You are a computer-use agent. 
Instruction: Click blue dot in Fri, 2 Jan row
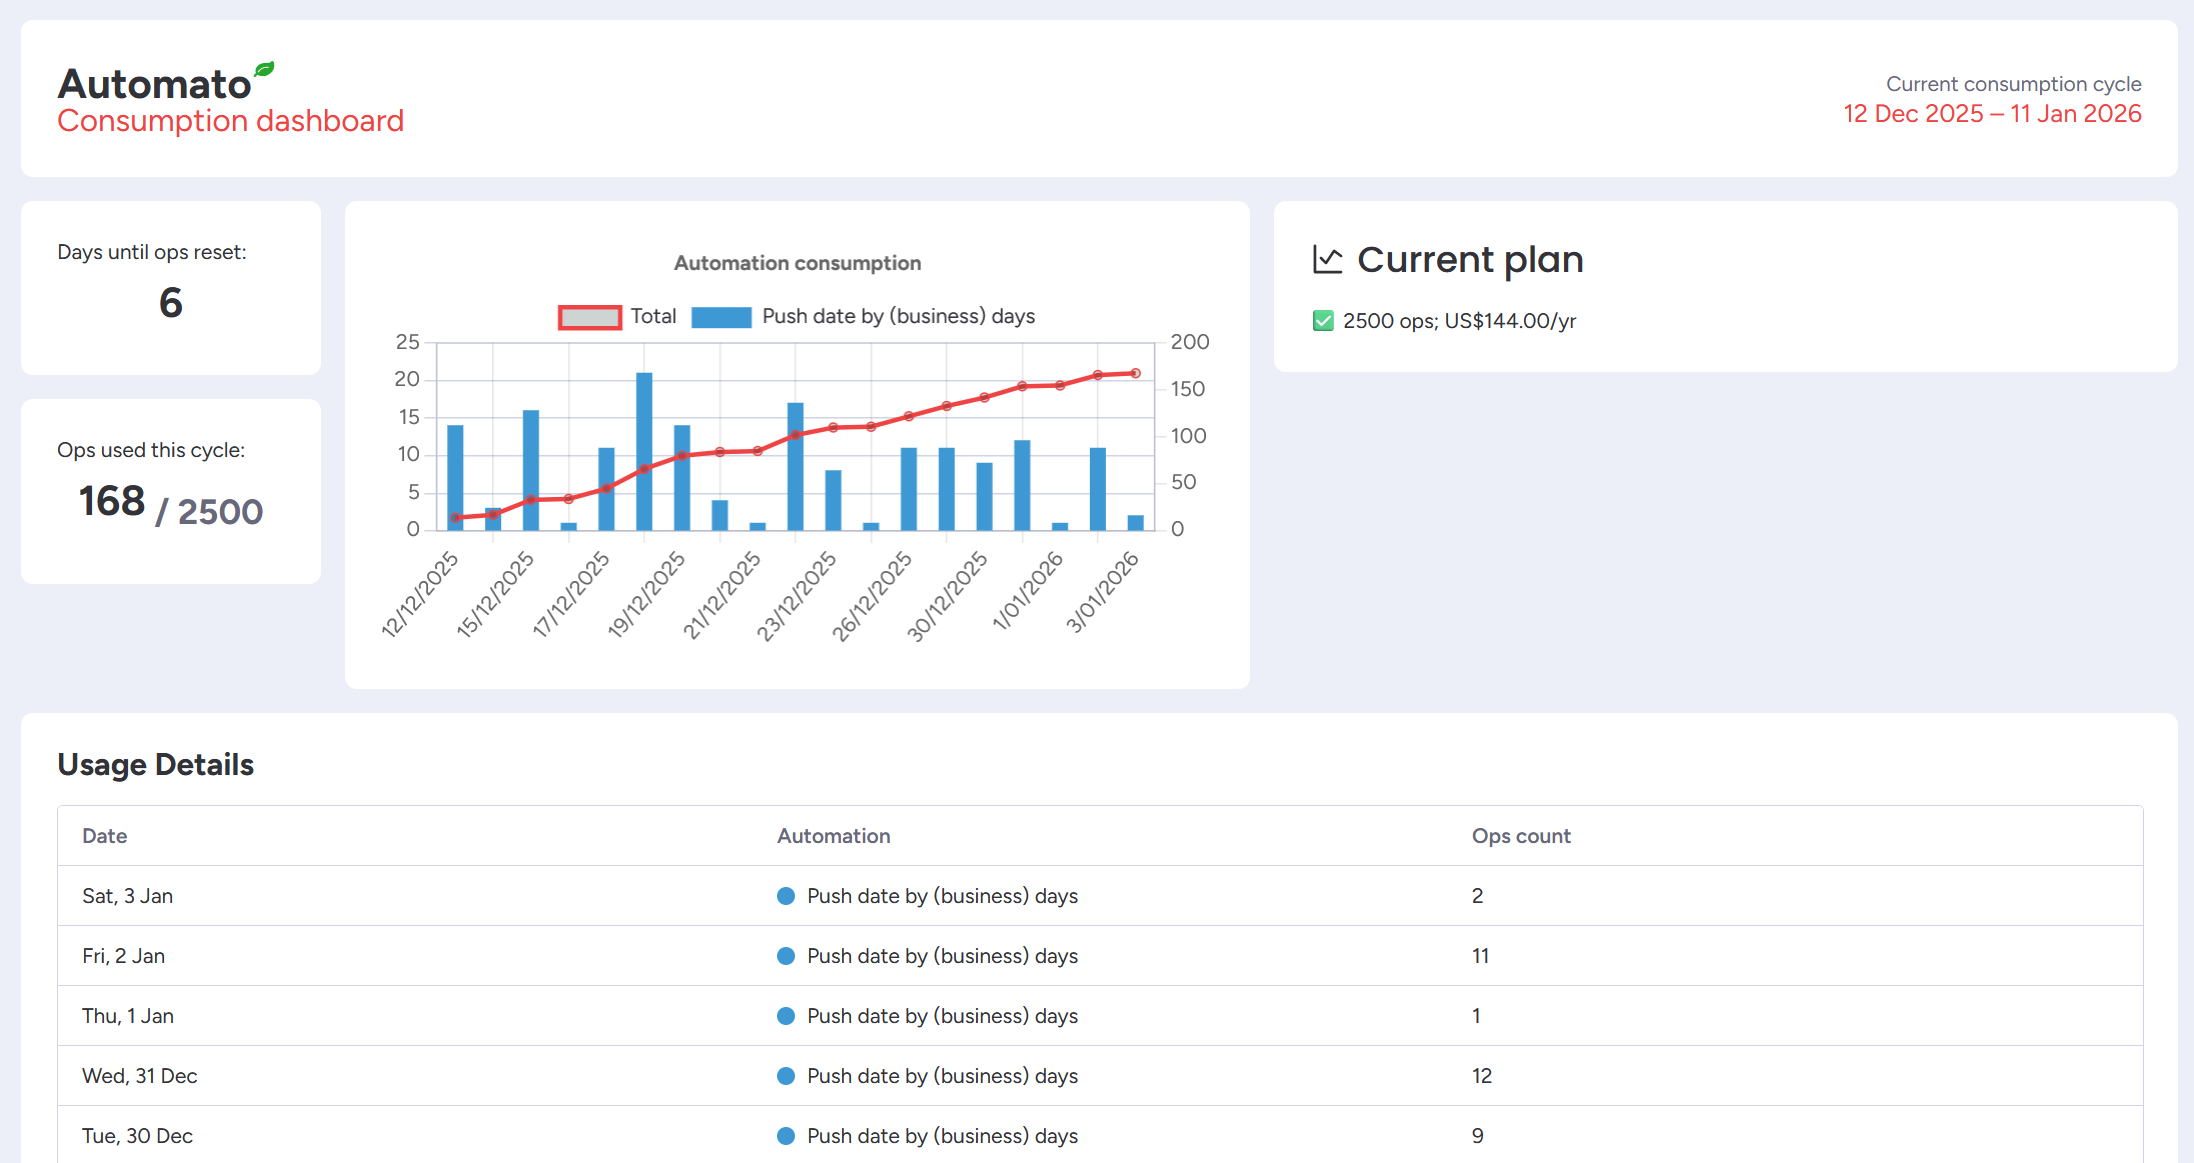coord(786,956)
